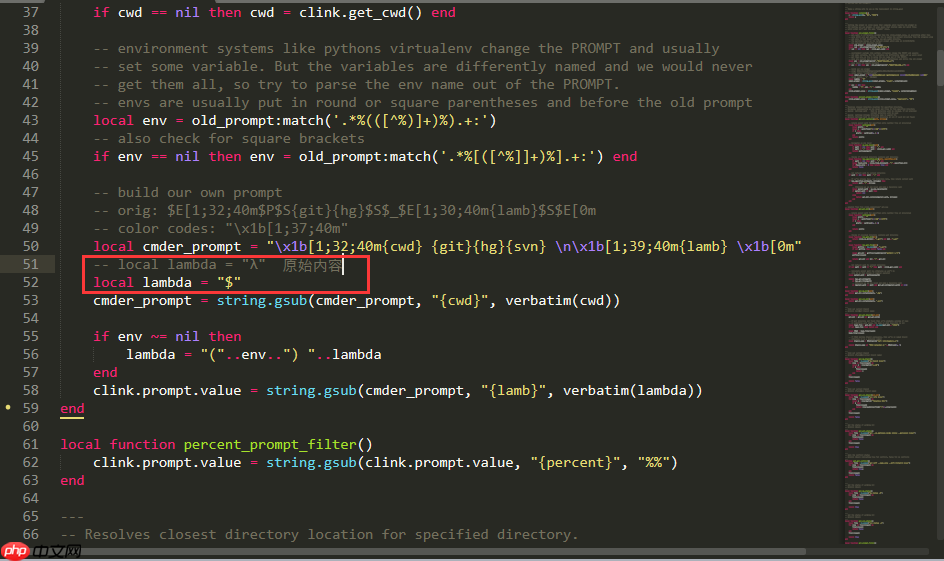Click function name "percent_prompt_filter"
This screenshot has width=944, height=561.
tap(270, 445)
